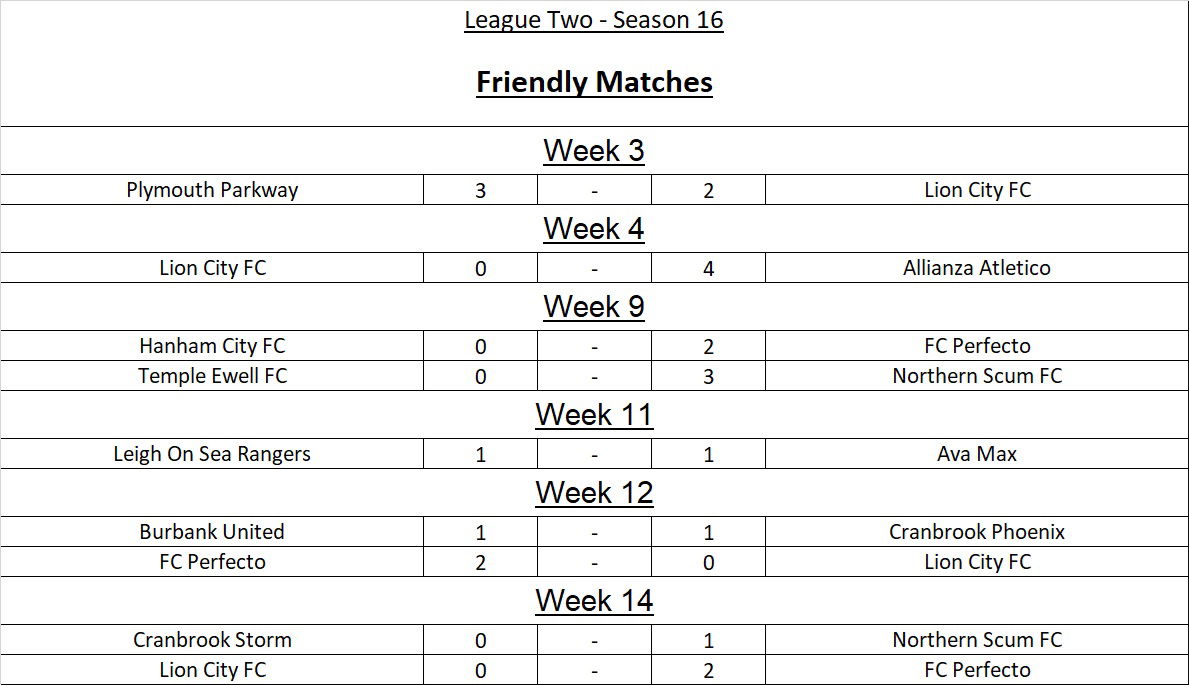Click the Hanham City FC cell
This screenshot has width=1189, height=685.
click(x=212, y=346)
